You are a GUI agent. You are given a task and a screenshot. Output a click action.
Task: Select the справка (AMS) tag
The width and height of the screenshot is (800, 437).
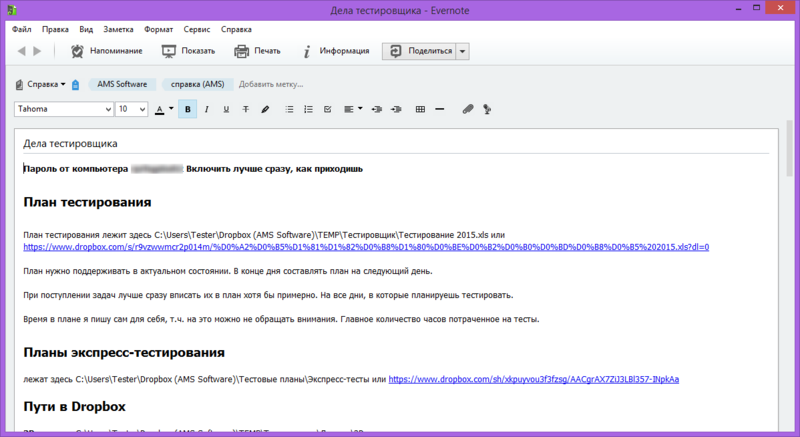pyautogui.click(x=197, y=84)
